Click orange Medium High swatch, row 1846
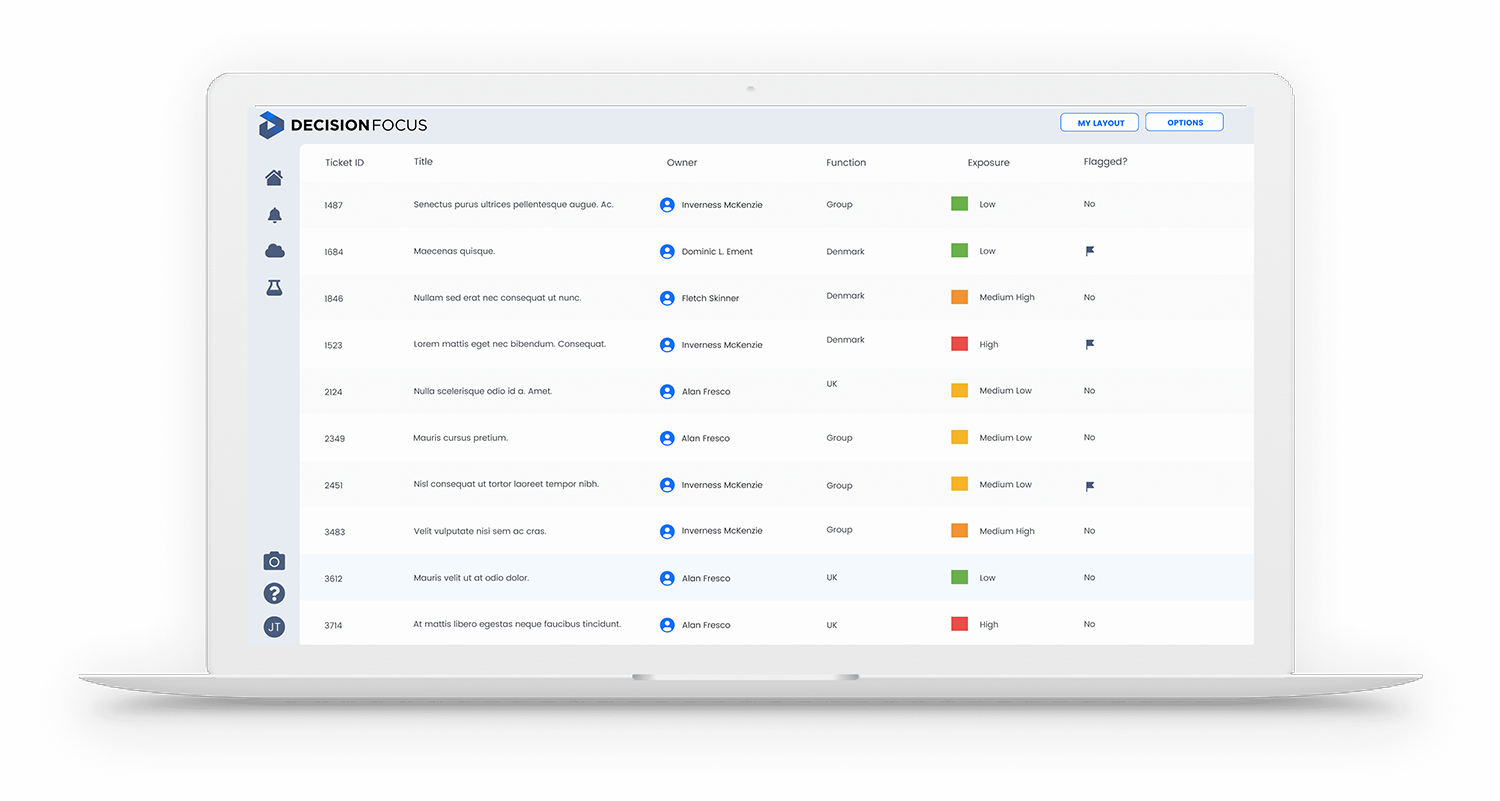 [x=959, y=297]
